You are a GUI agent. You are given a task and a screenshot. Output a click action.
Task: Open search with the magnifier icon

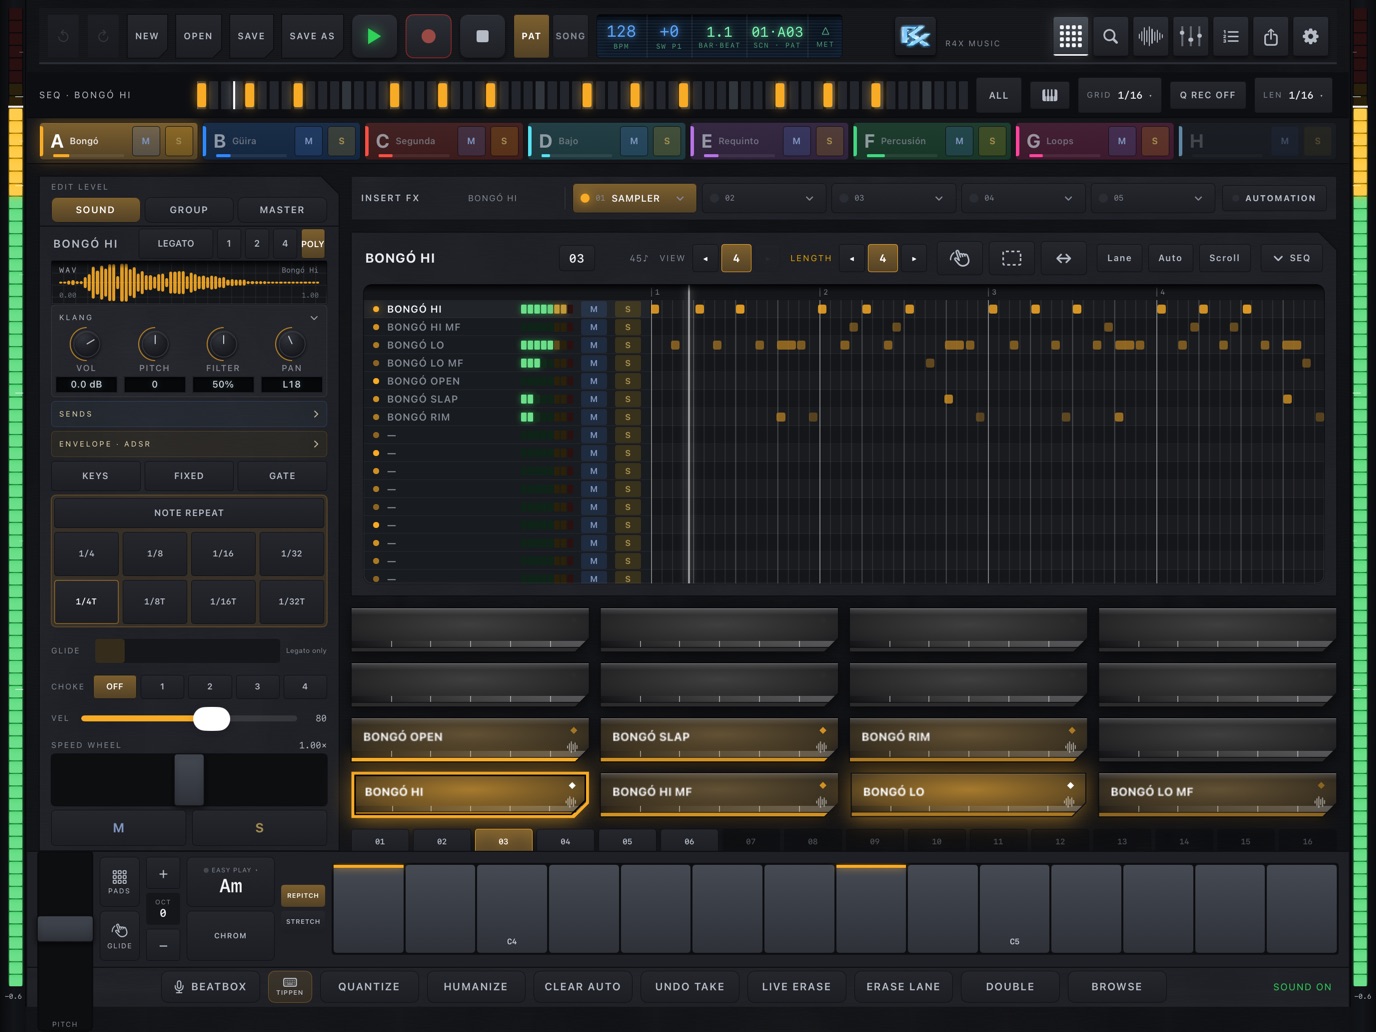1110,36
